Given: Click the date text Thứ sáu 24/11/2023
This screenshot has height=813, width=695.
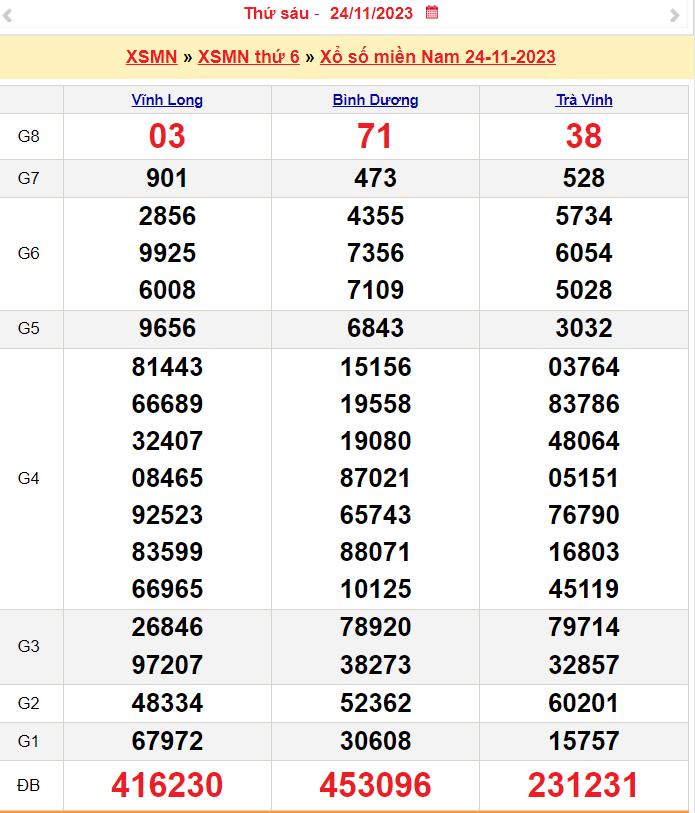Looking at the screenshot, I should pyautogui.click(x=330, y=14).
